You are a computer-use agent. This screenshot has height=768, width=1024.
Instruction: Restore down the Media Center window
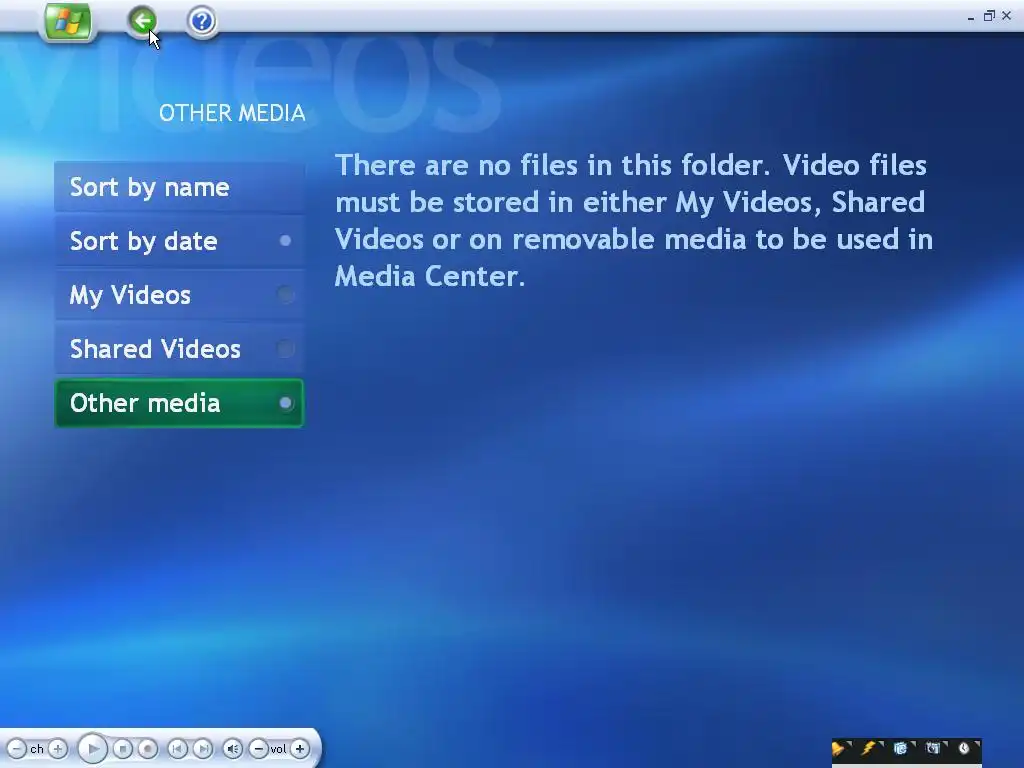tap(989, 16)
